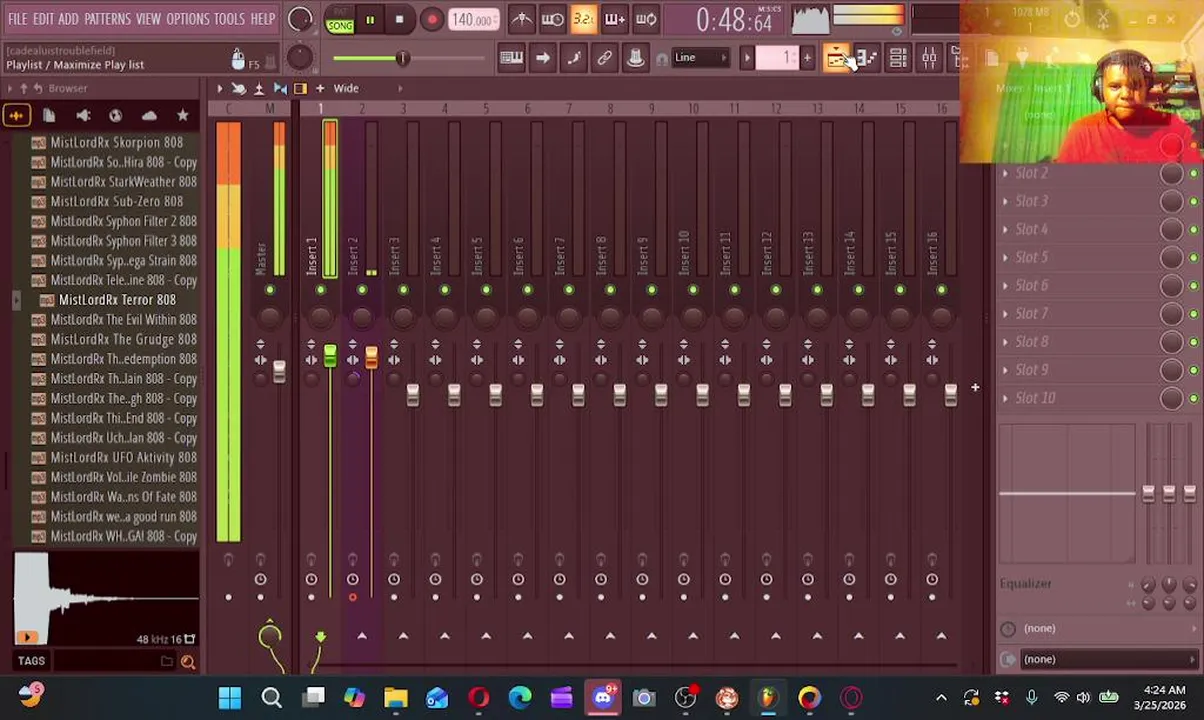
Task: Mute Insert 1 track LED
Action: (x=320, y=290)
